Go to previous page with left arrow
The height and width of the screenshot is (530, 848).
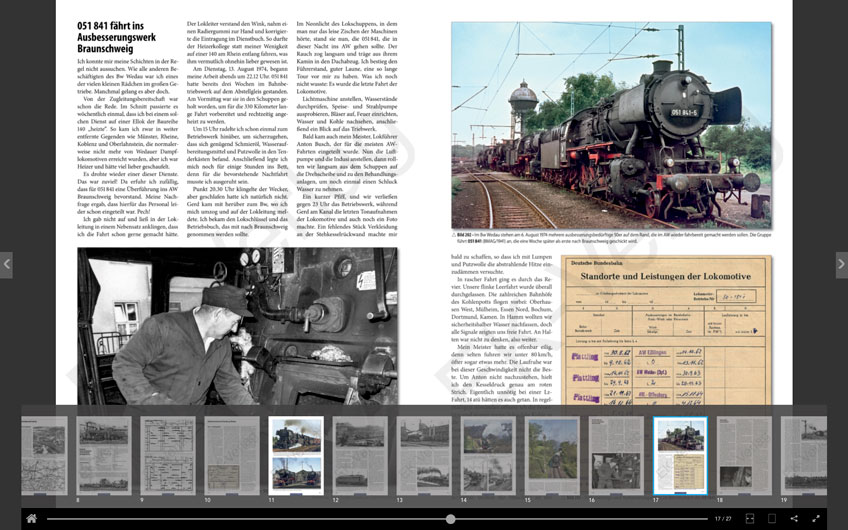[6, 264]
